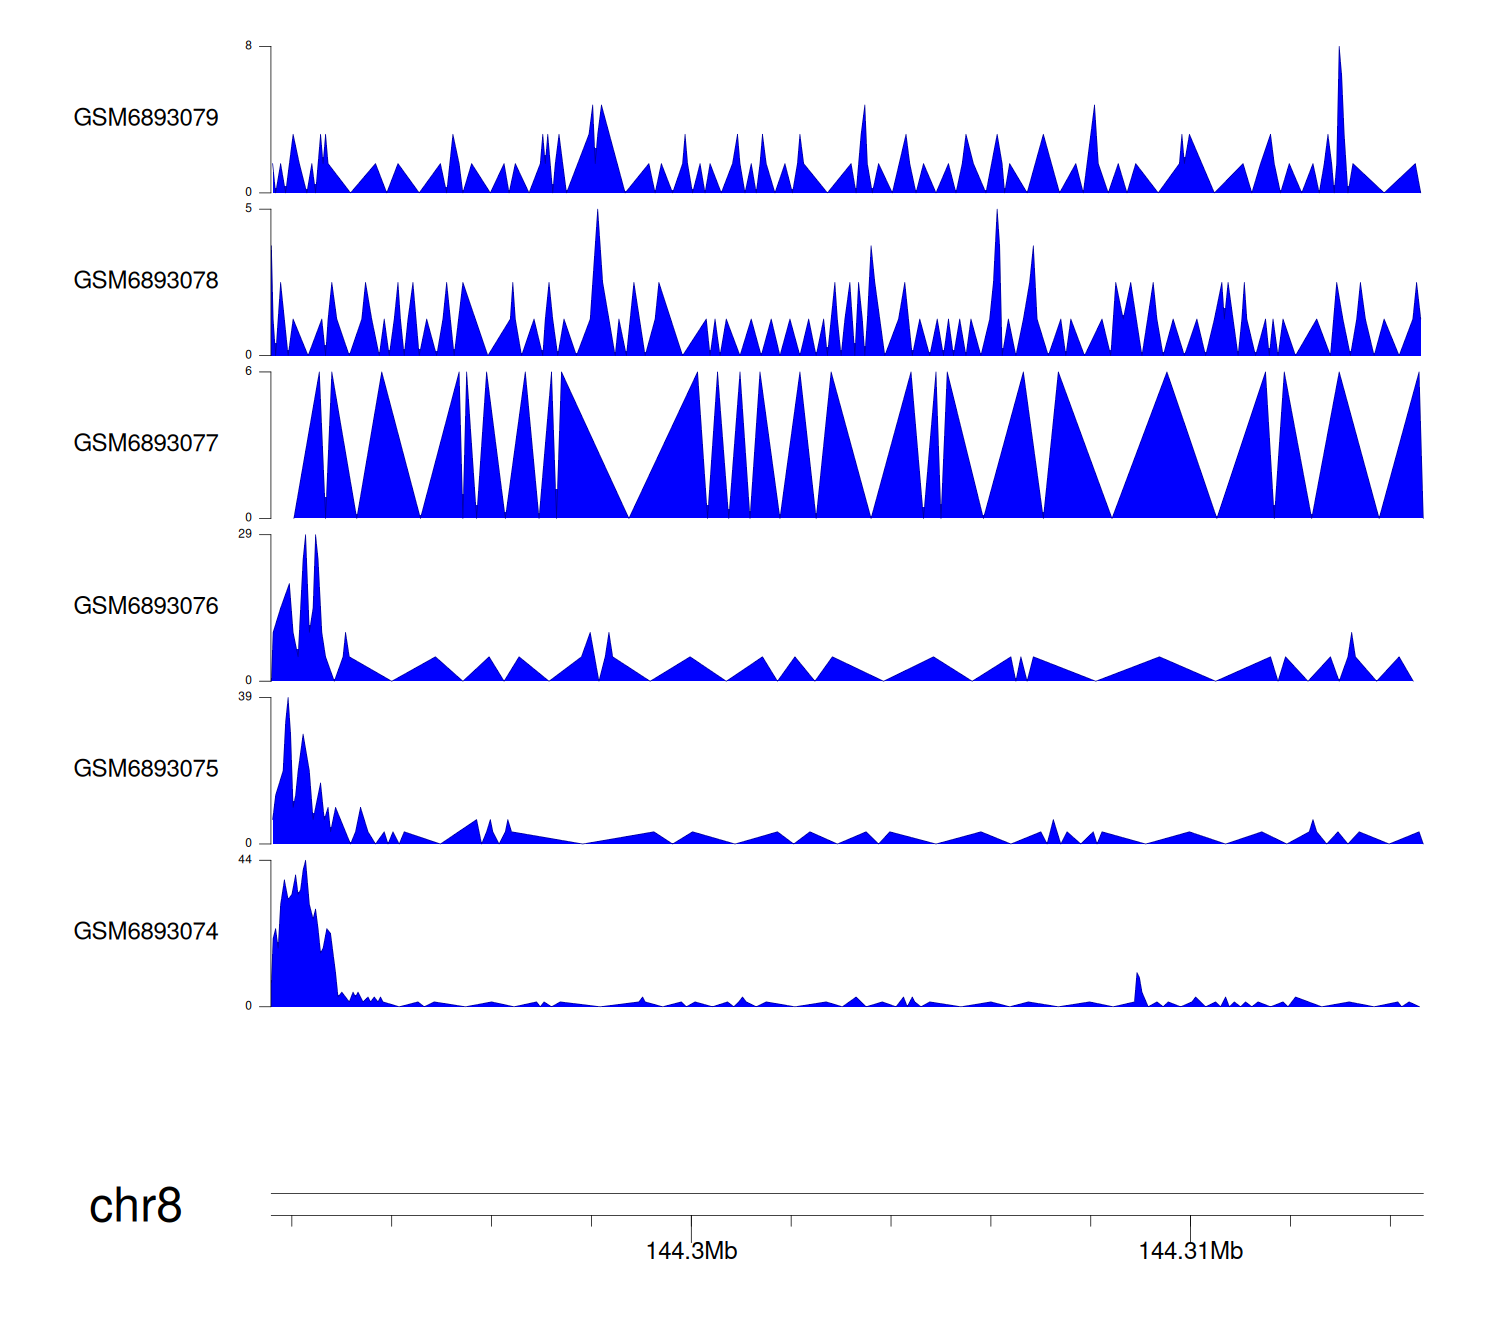Click y-axis maximum value 8 for GSM6893079
This screenshot has height=1320, width=1500.
(x=249, y=46)
